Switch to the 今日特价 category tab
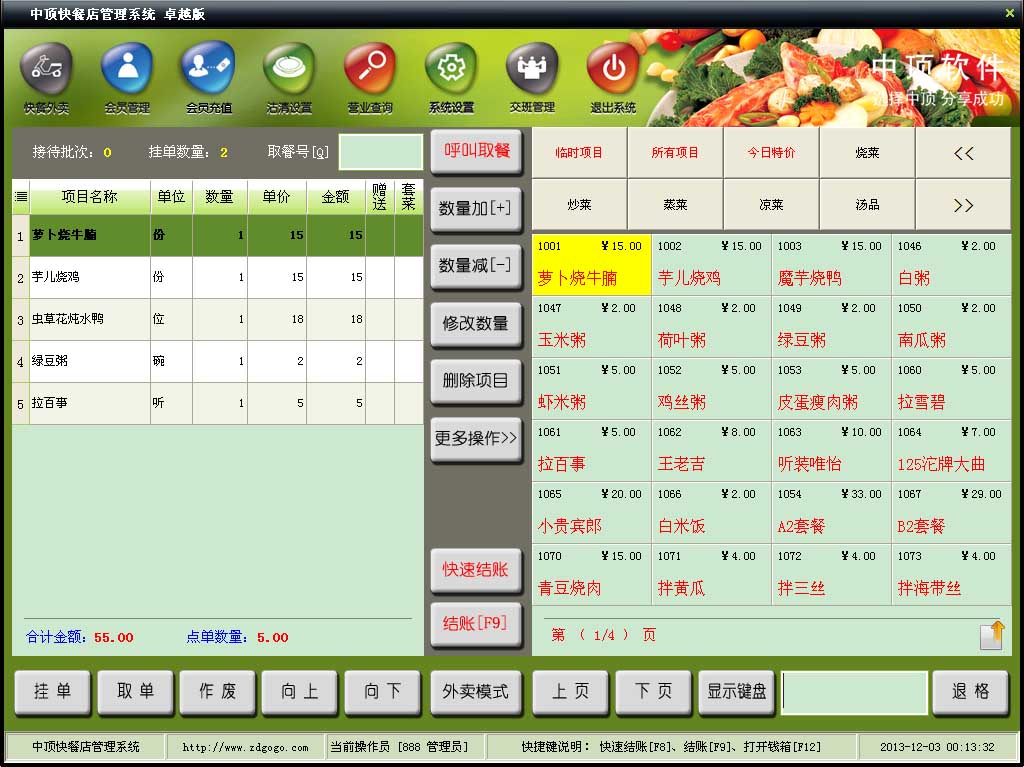This screenshot has height=767, width=1024. (771, 153)
